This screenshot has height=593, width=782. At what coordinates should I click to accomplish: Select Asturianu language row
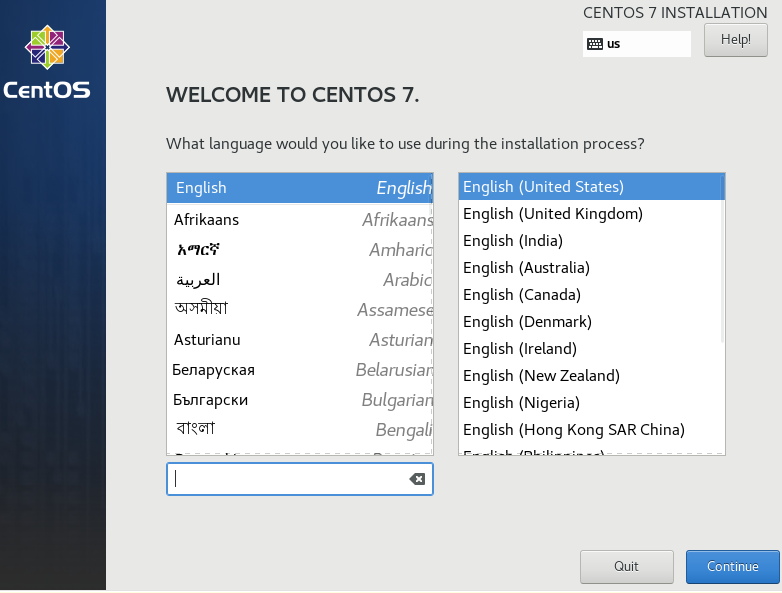pyautogui.click(x=300, y=340)
